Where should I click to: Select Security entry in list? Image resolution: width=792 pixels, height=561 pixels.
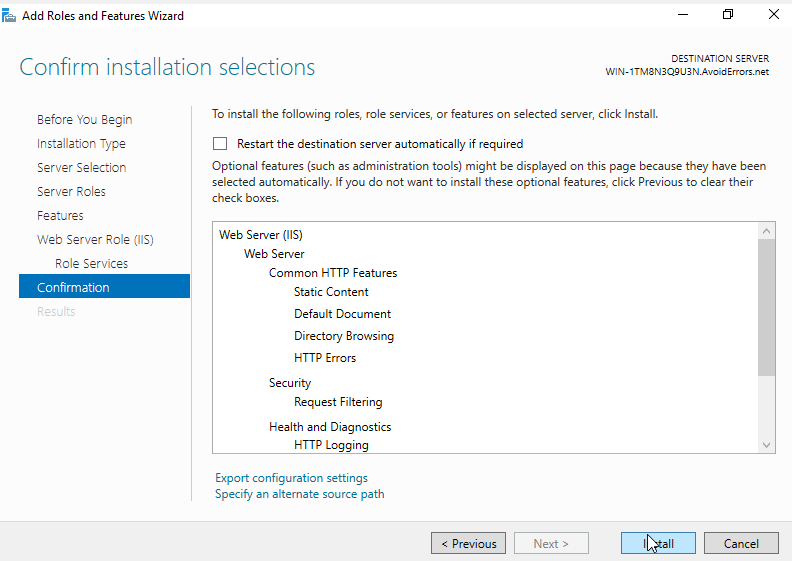click(x=290, y=383)
